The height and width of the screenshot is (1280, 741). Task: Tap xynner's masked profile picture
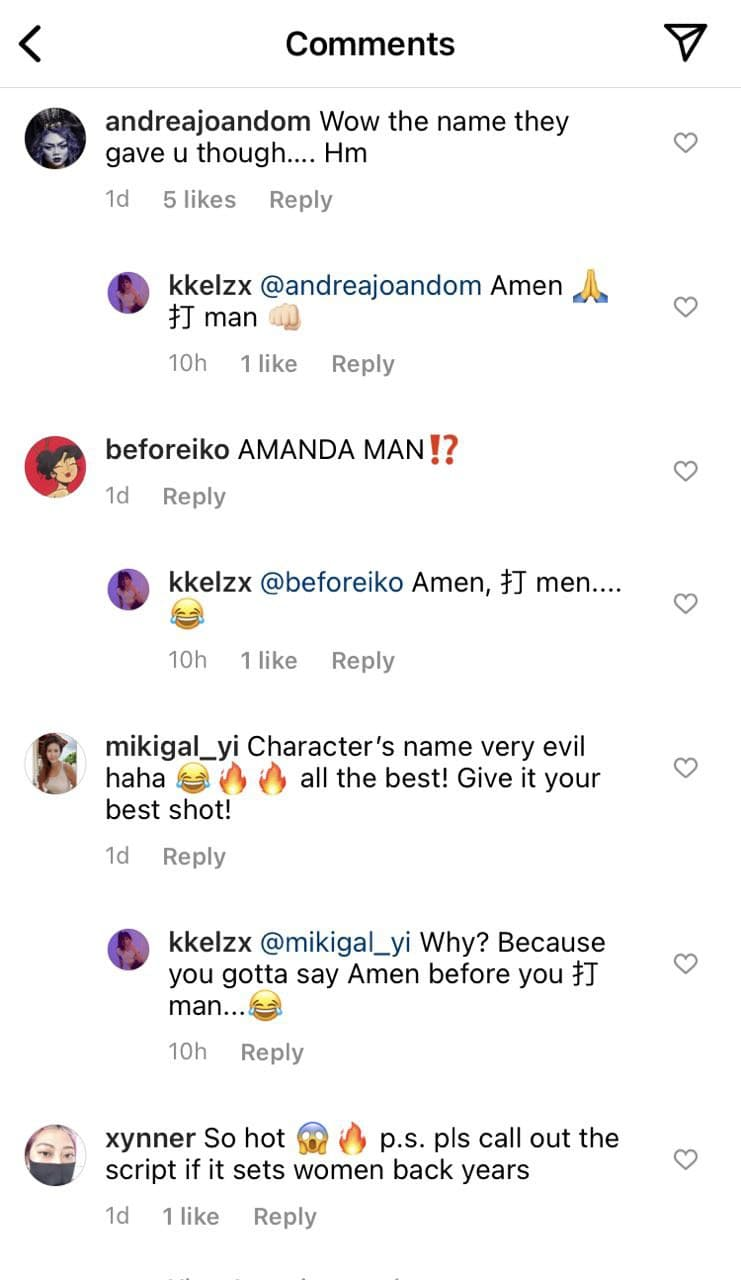tap(55, 1155)
